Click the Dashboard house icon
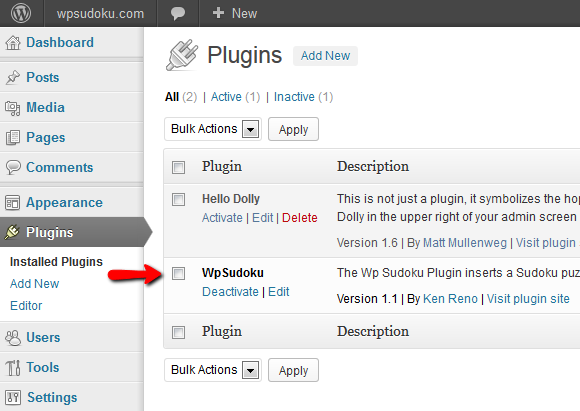Screen dimensions: 580x411 [13, 43]
